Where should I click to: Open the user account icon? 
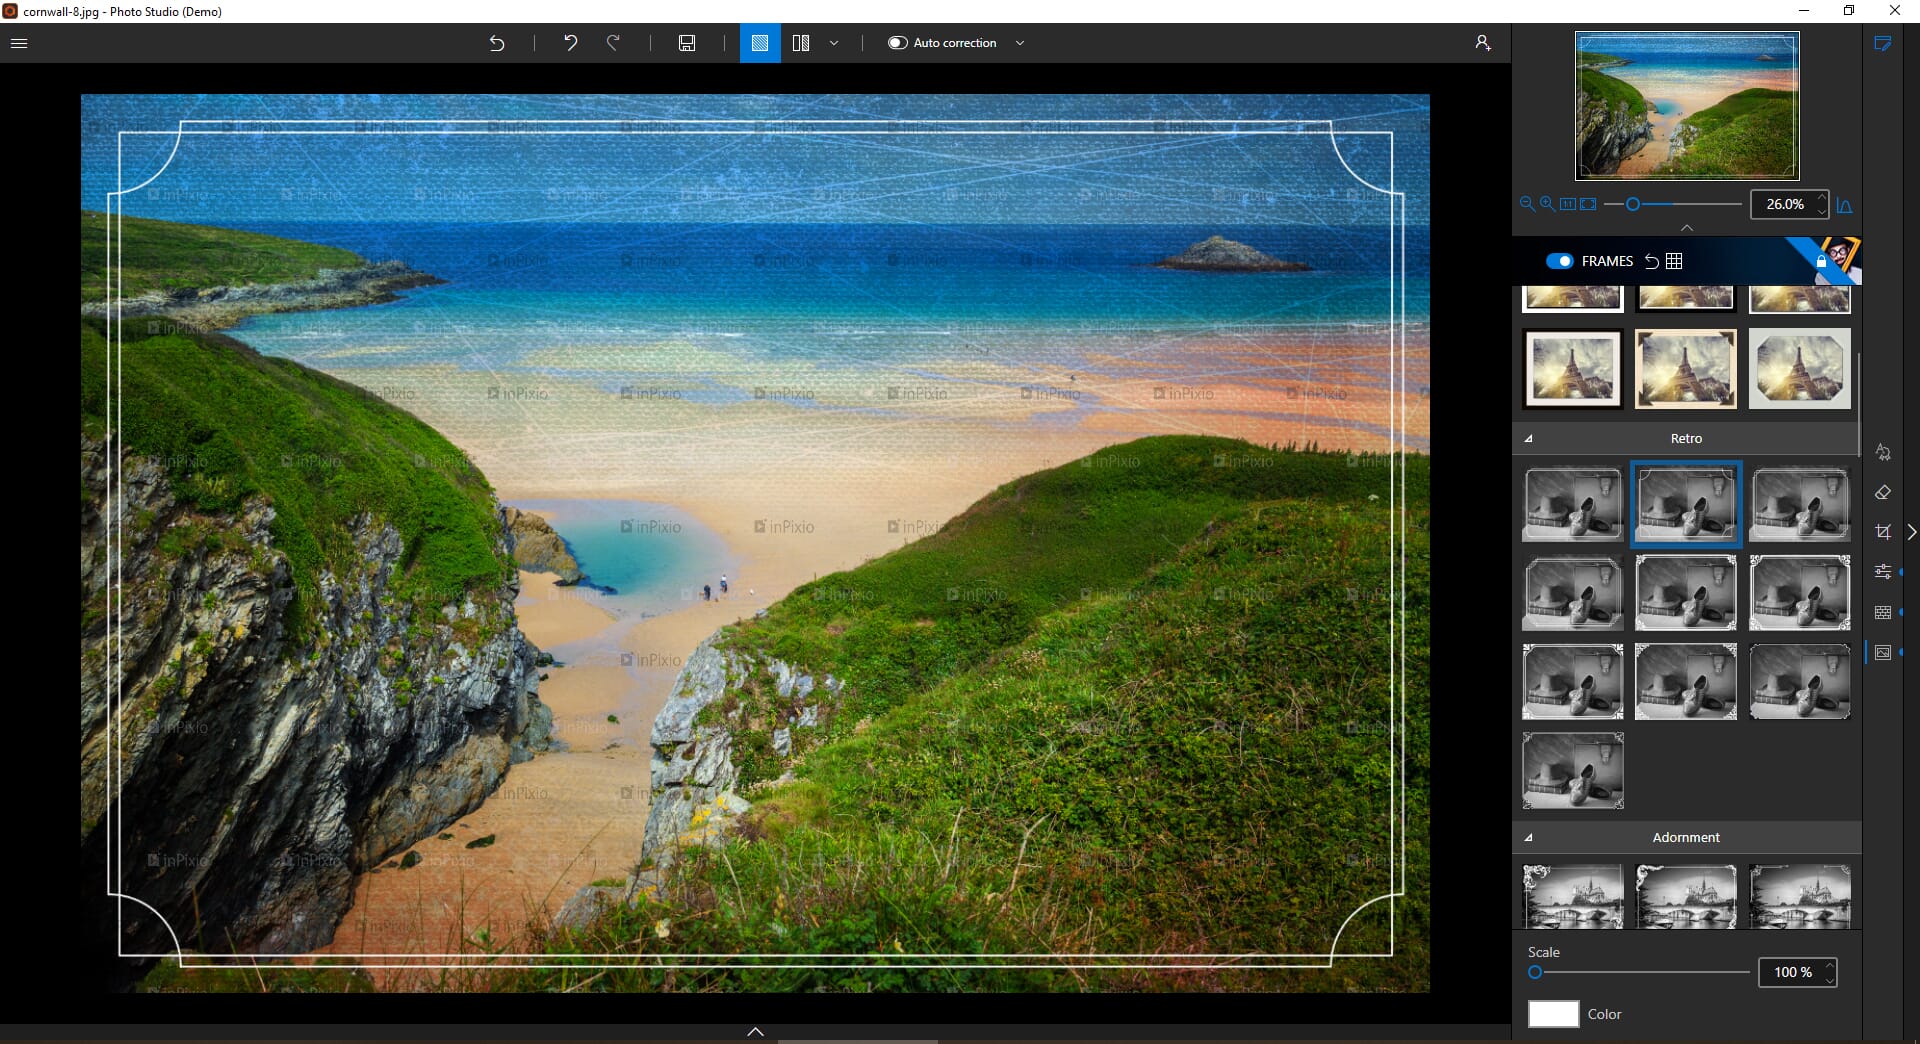coord(1482,43)
